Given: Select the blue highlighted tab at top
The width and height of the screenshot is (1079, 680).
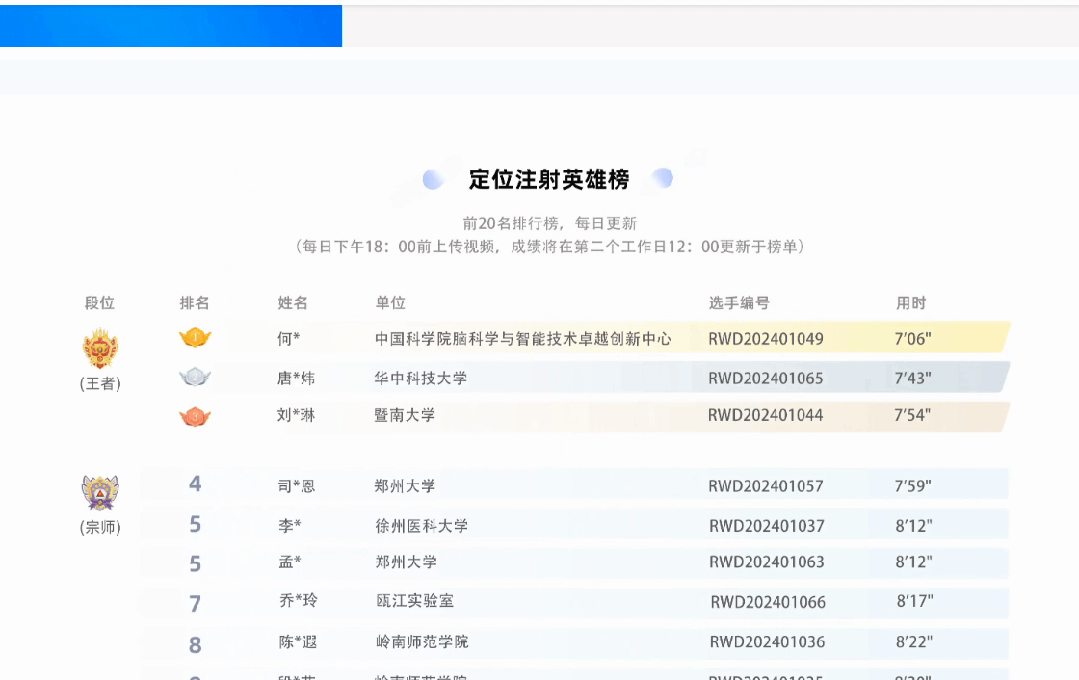Looking at the screenshot, I should [171, 26].
